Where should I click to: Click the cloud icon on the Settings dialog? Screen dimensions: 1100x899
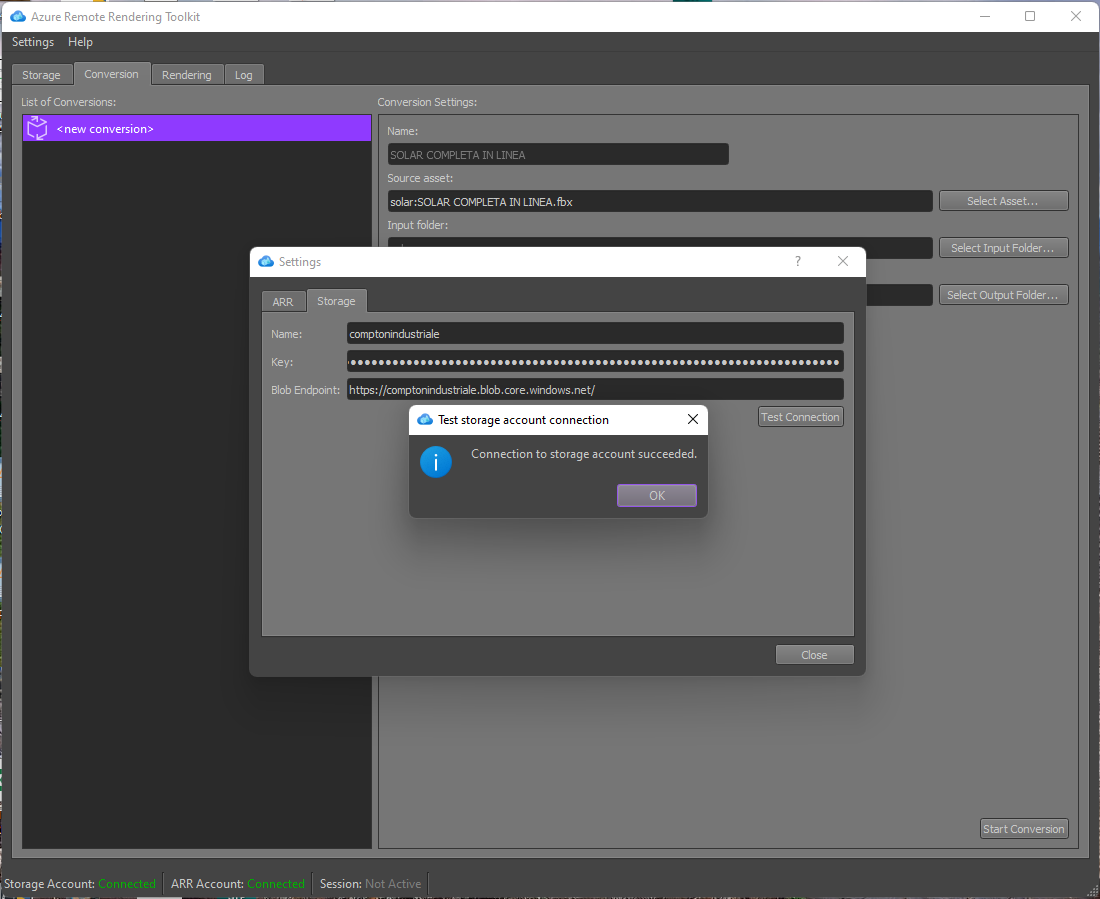265,261
